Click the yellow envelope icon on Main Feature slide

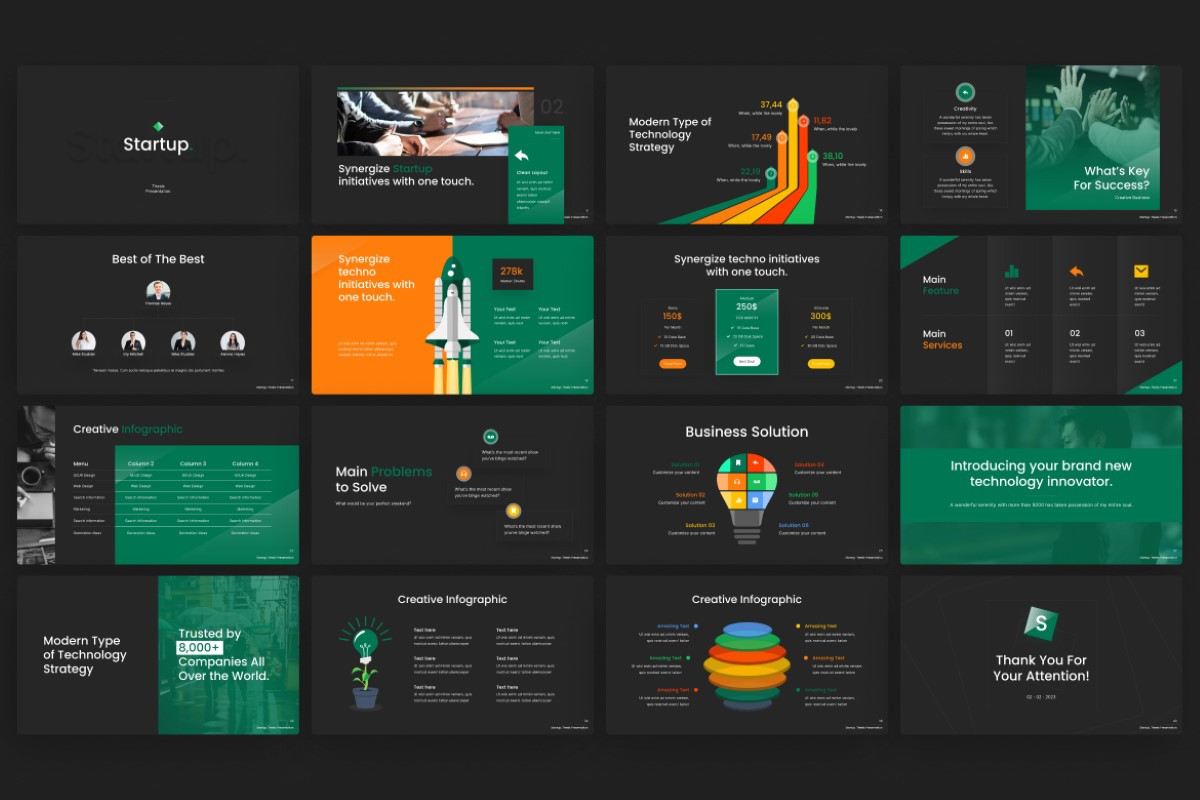(1141, 271)
